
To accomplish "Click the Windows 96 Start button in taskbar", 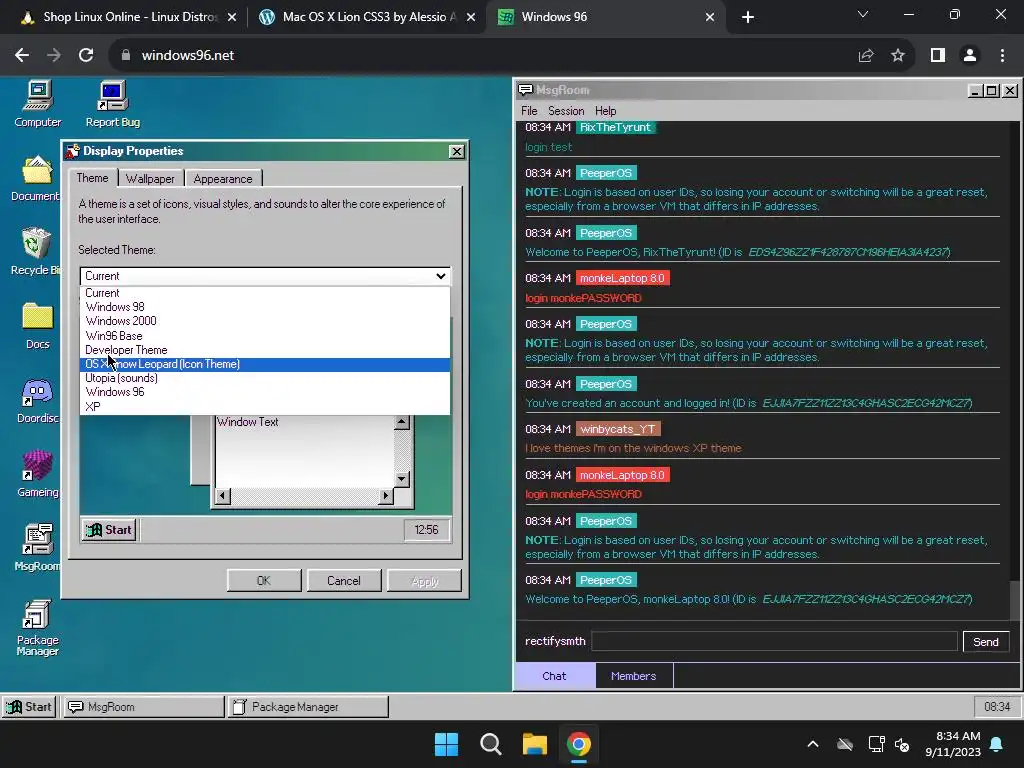I will [x=29, y=707].
